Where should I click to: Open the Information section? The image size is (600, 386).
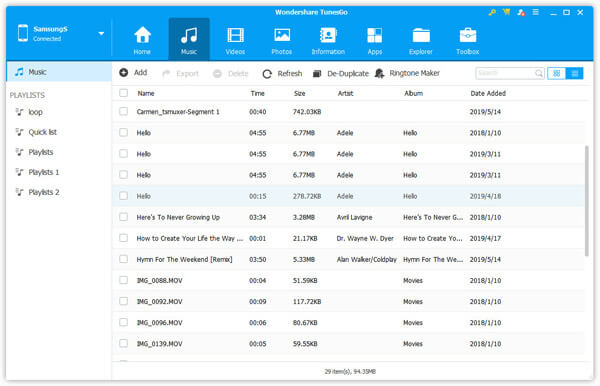click(x=328, y=40)
